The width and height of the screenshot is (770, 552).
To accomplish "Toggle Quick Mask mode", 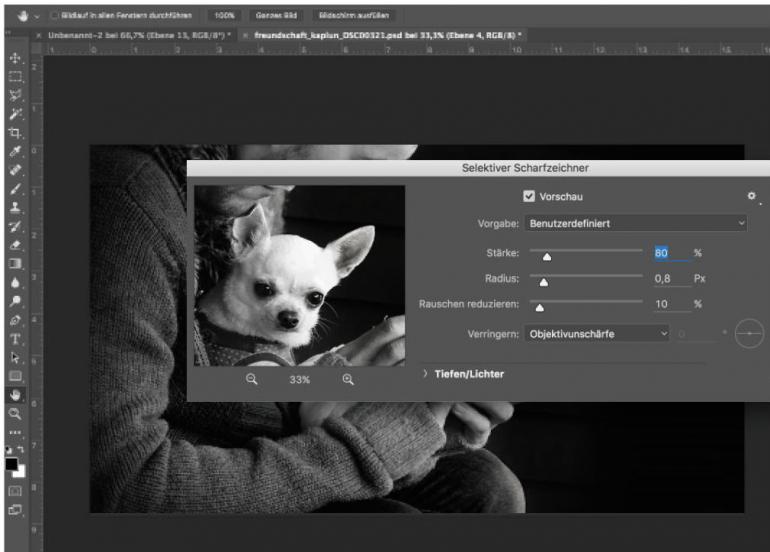I will click(x=15, y=491).
